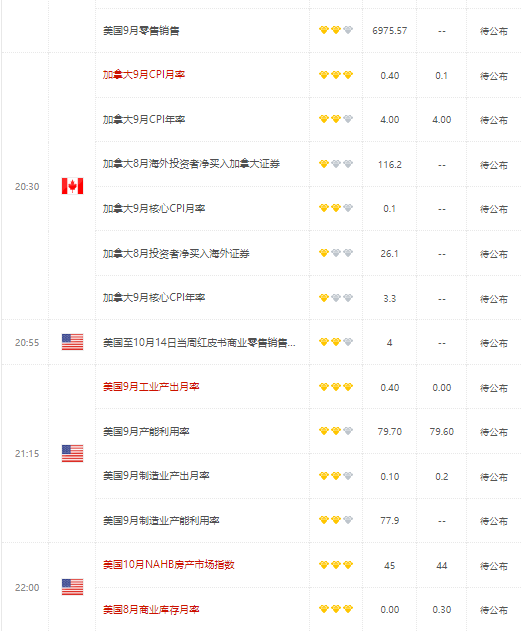The height and width of the screenshot is (631, 521).
Task: Open 加拿大8月海外投资者净买入加拿大证券
Action: coord(192,164)
